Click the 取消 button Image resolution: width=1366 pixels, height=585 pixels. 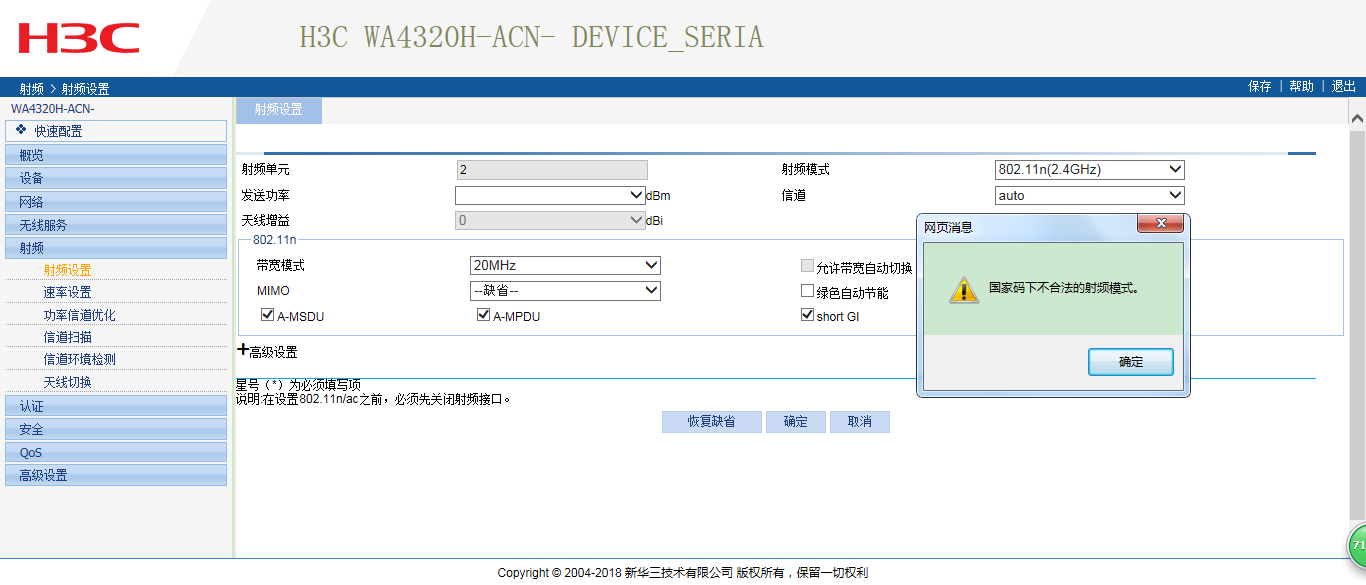pos(860,421)
